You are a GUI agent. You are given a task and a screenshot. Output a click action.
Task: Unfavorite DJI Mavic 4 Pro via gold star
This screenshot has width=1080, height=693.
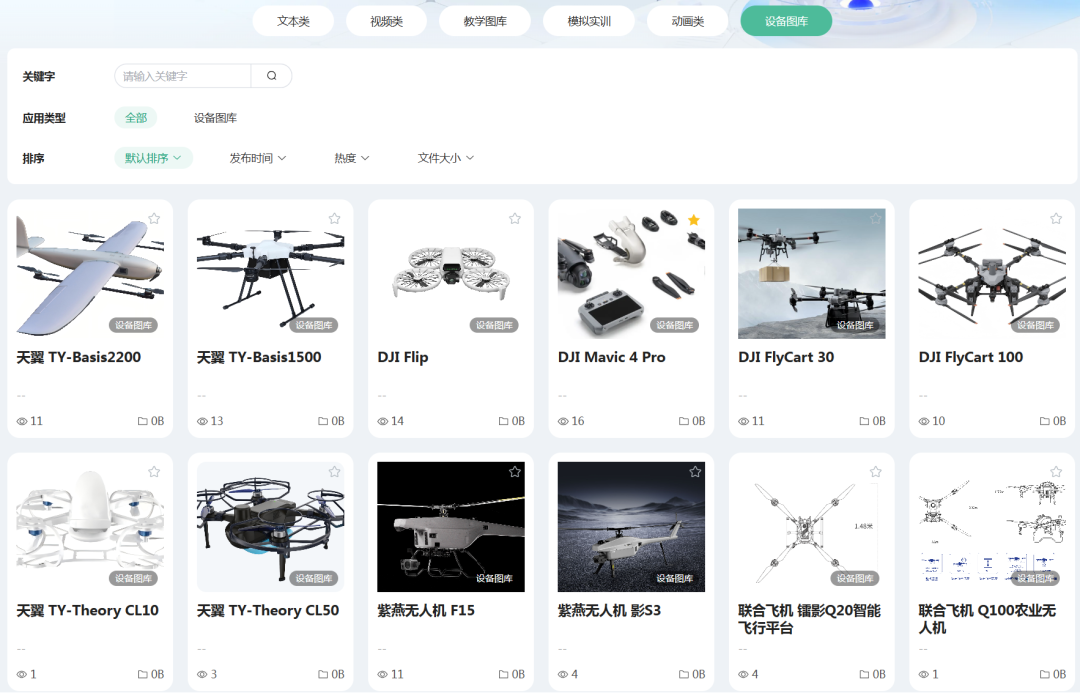(694, 219)
